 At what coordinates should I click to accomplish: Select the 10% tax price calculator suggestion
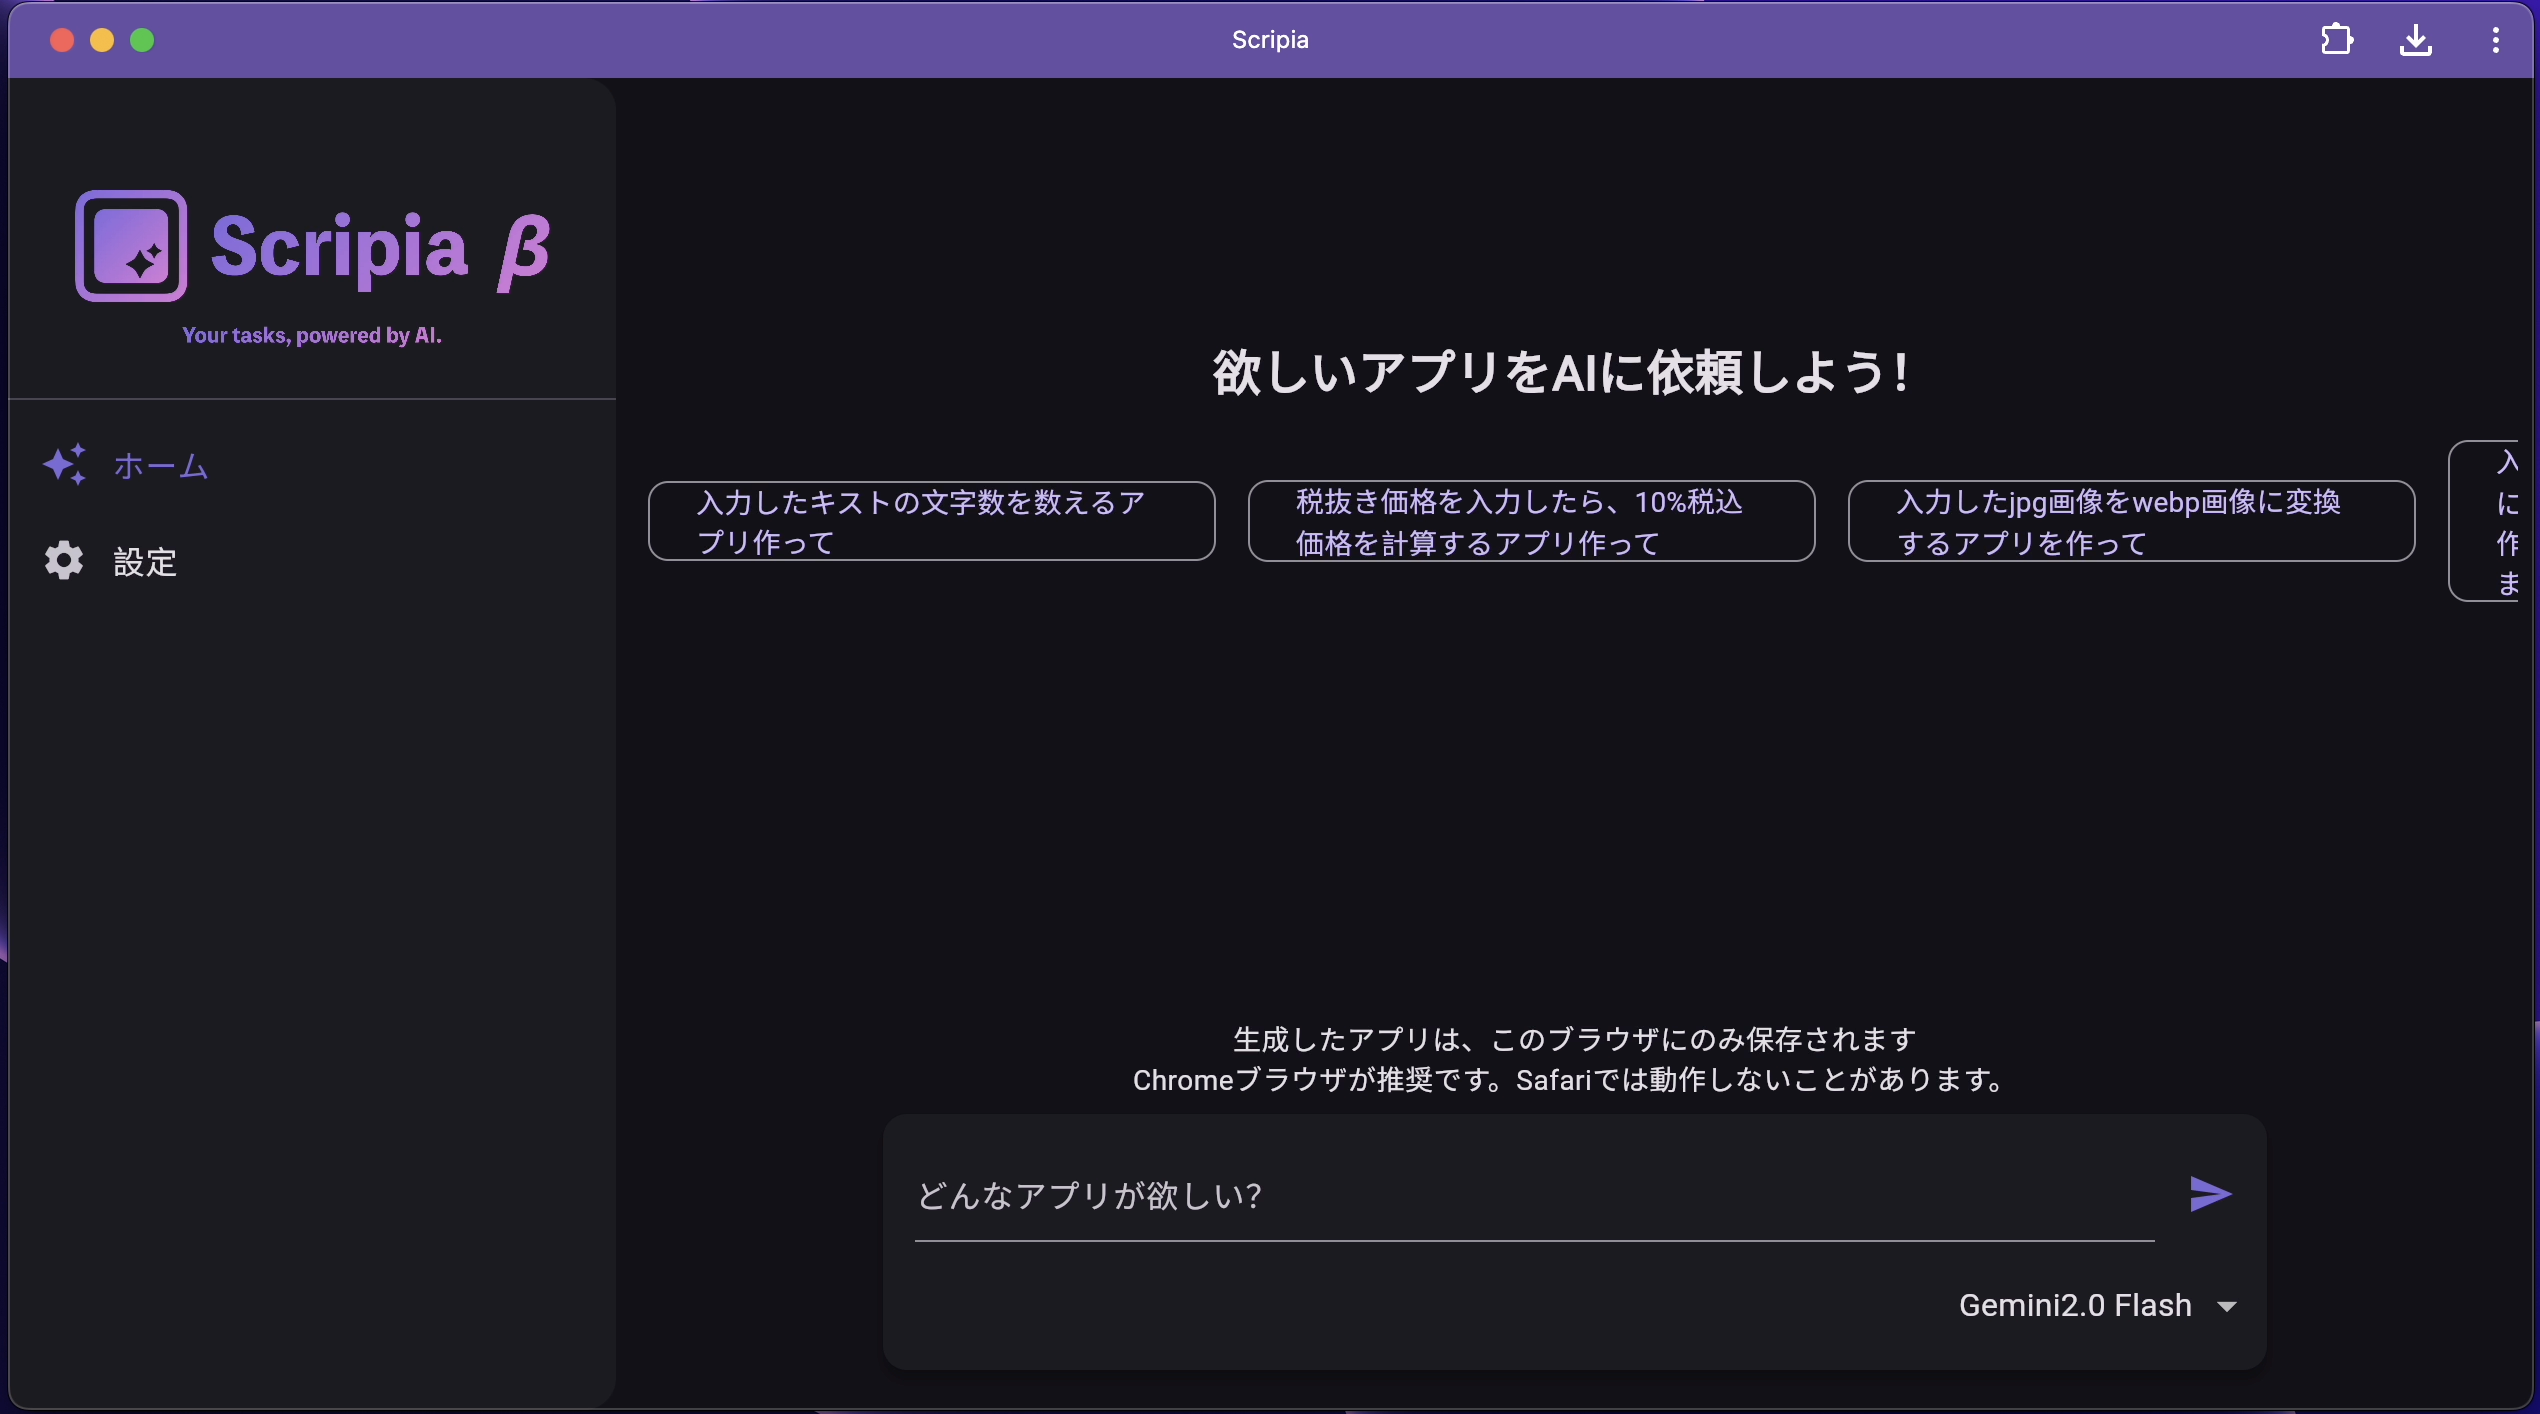[1530, 521]
